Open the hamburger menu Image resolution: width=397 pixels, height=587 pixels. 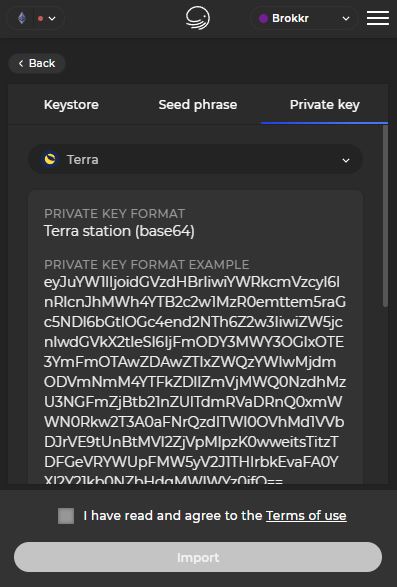[x=378, y=18]
